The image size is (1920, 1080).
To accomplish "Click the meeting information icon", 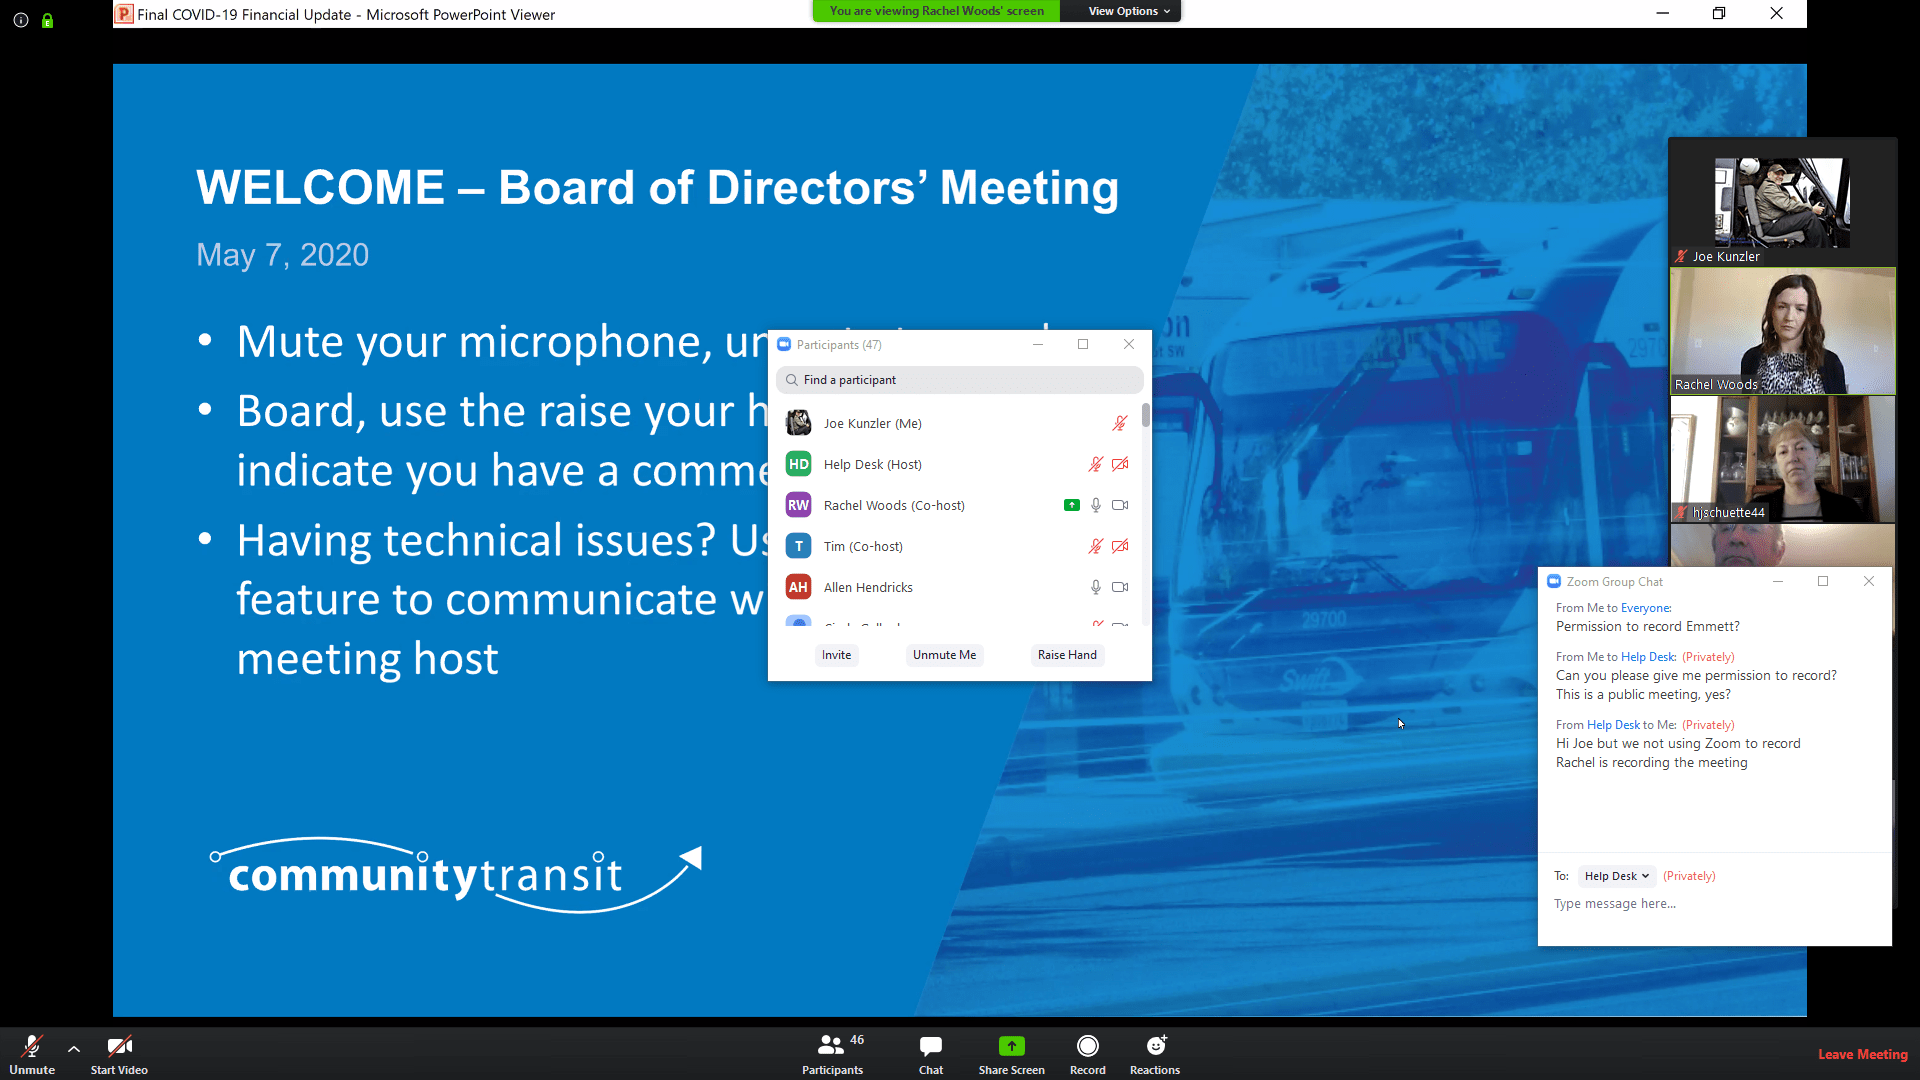I will pyautogui.click(x=21, y=20).
